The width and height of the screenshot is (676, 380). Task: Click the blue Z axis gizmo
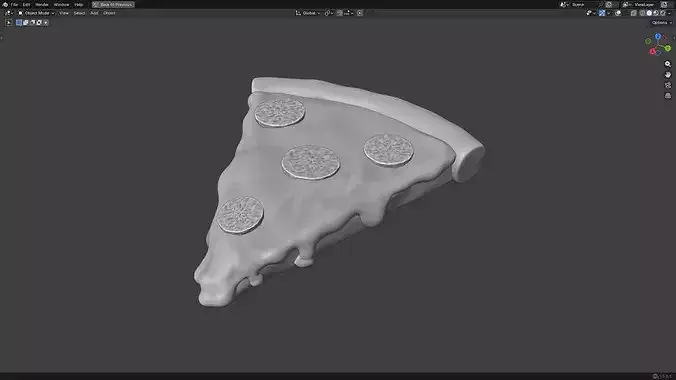pyautogui.click(x=658, y=36)
